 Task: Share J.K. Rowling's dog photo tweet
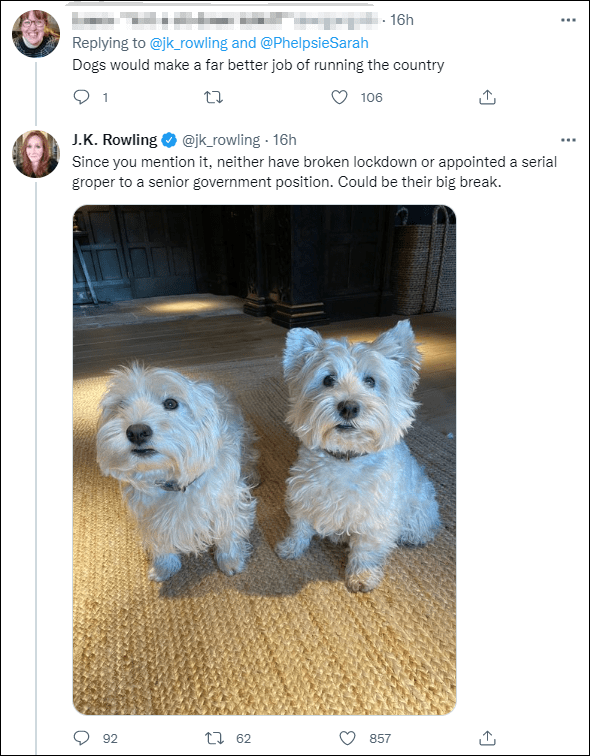click(x=487, y=737)
